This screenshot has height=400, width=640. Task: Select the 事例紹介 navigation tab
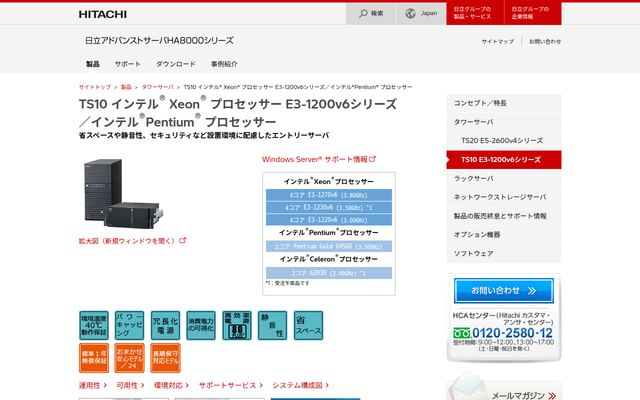pos(224,64)
